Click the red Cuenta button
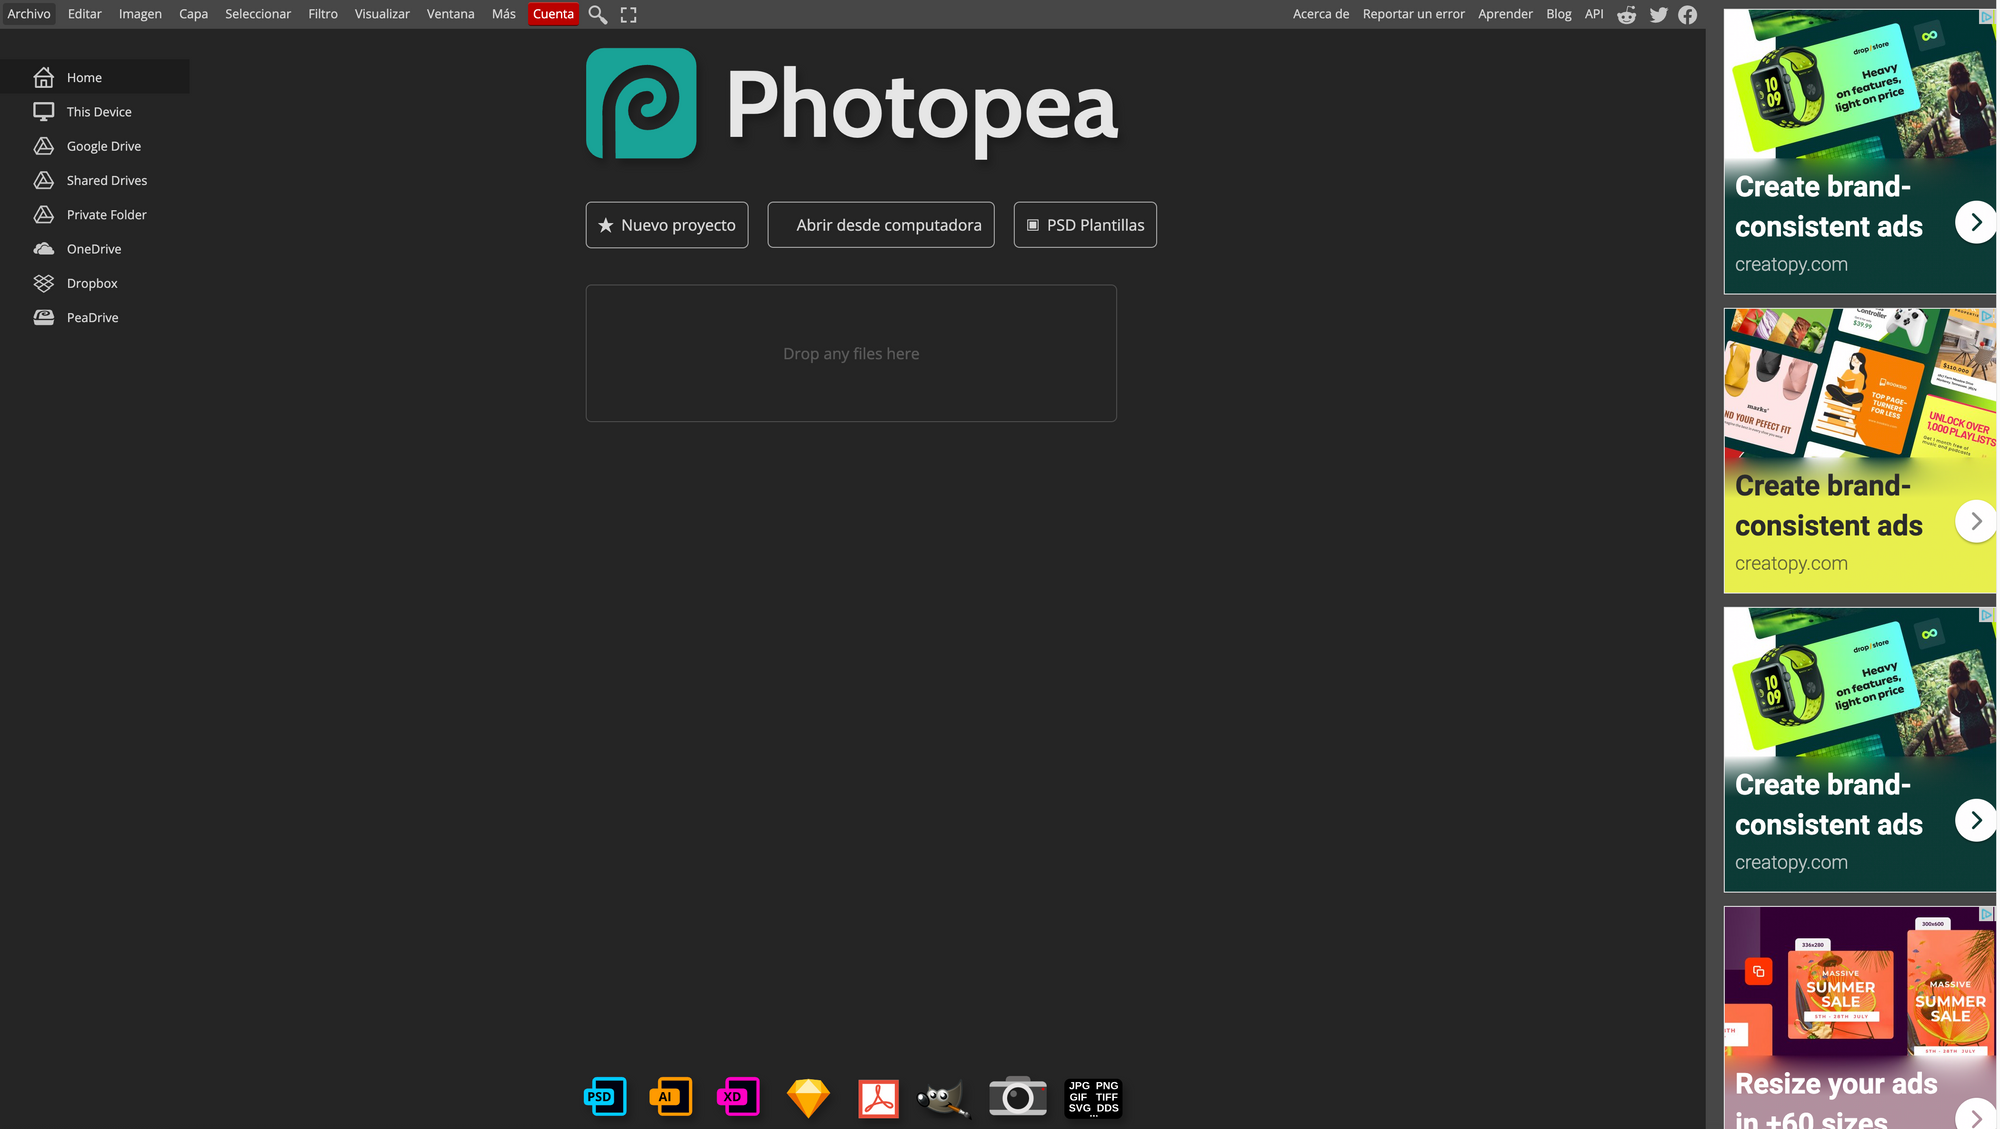 pyautogui.click(x=553, y=14)
